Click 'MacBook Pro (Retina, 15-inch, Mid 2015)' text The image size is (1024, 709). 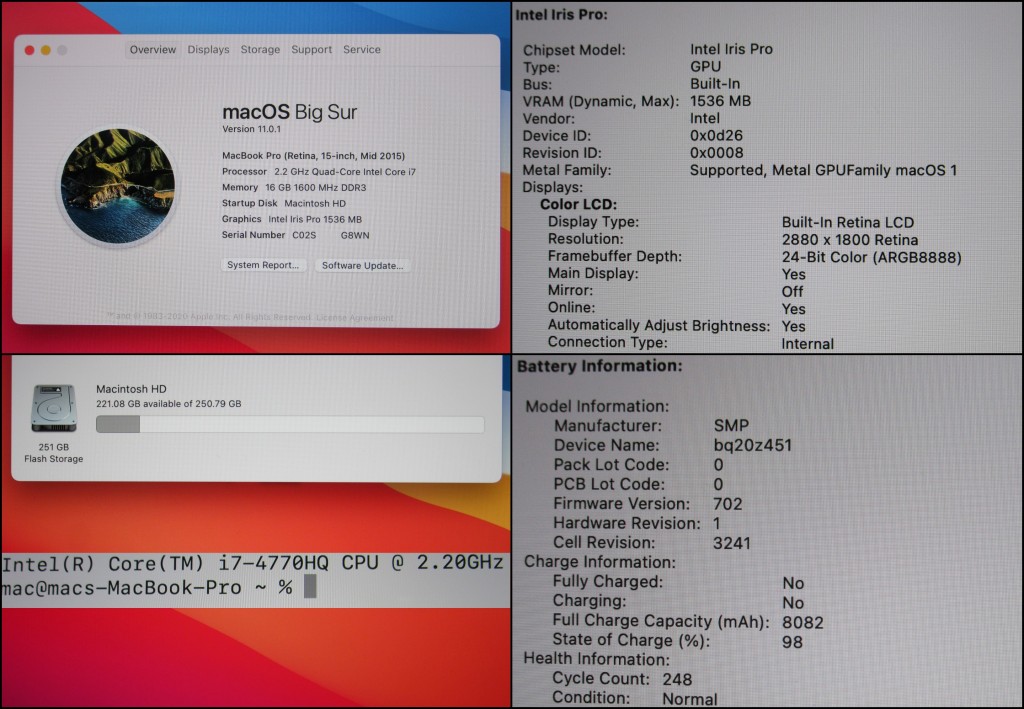coord(313,156)
